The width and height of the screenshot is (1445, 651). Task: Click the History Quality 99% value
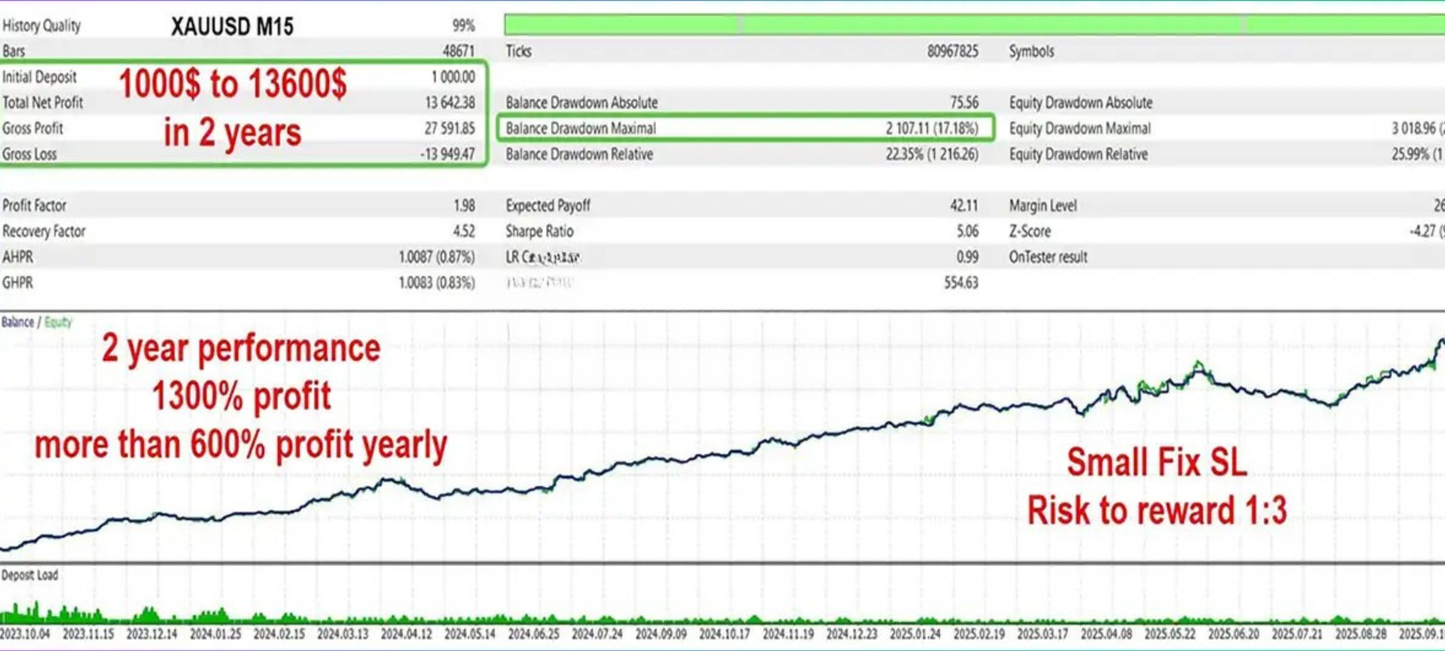pos(463,25)
